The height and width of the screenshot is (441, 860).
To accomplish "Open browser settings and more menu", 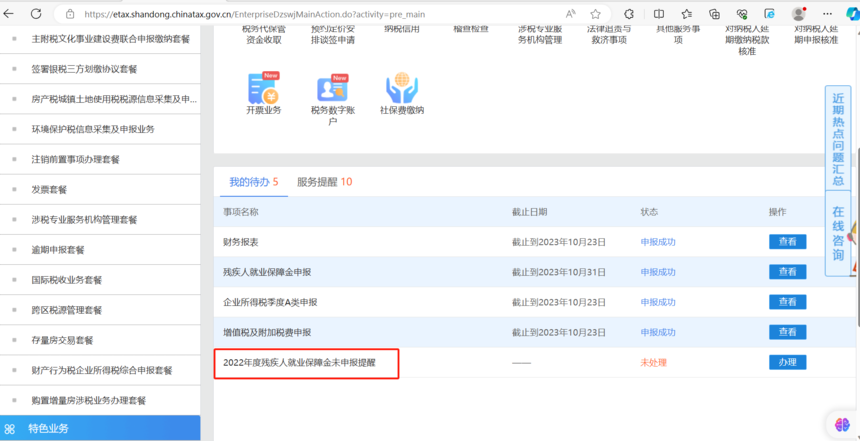I will pos(826,14).
